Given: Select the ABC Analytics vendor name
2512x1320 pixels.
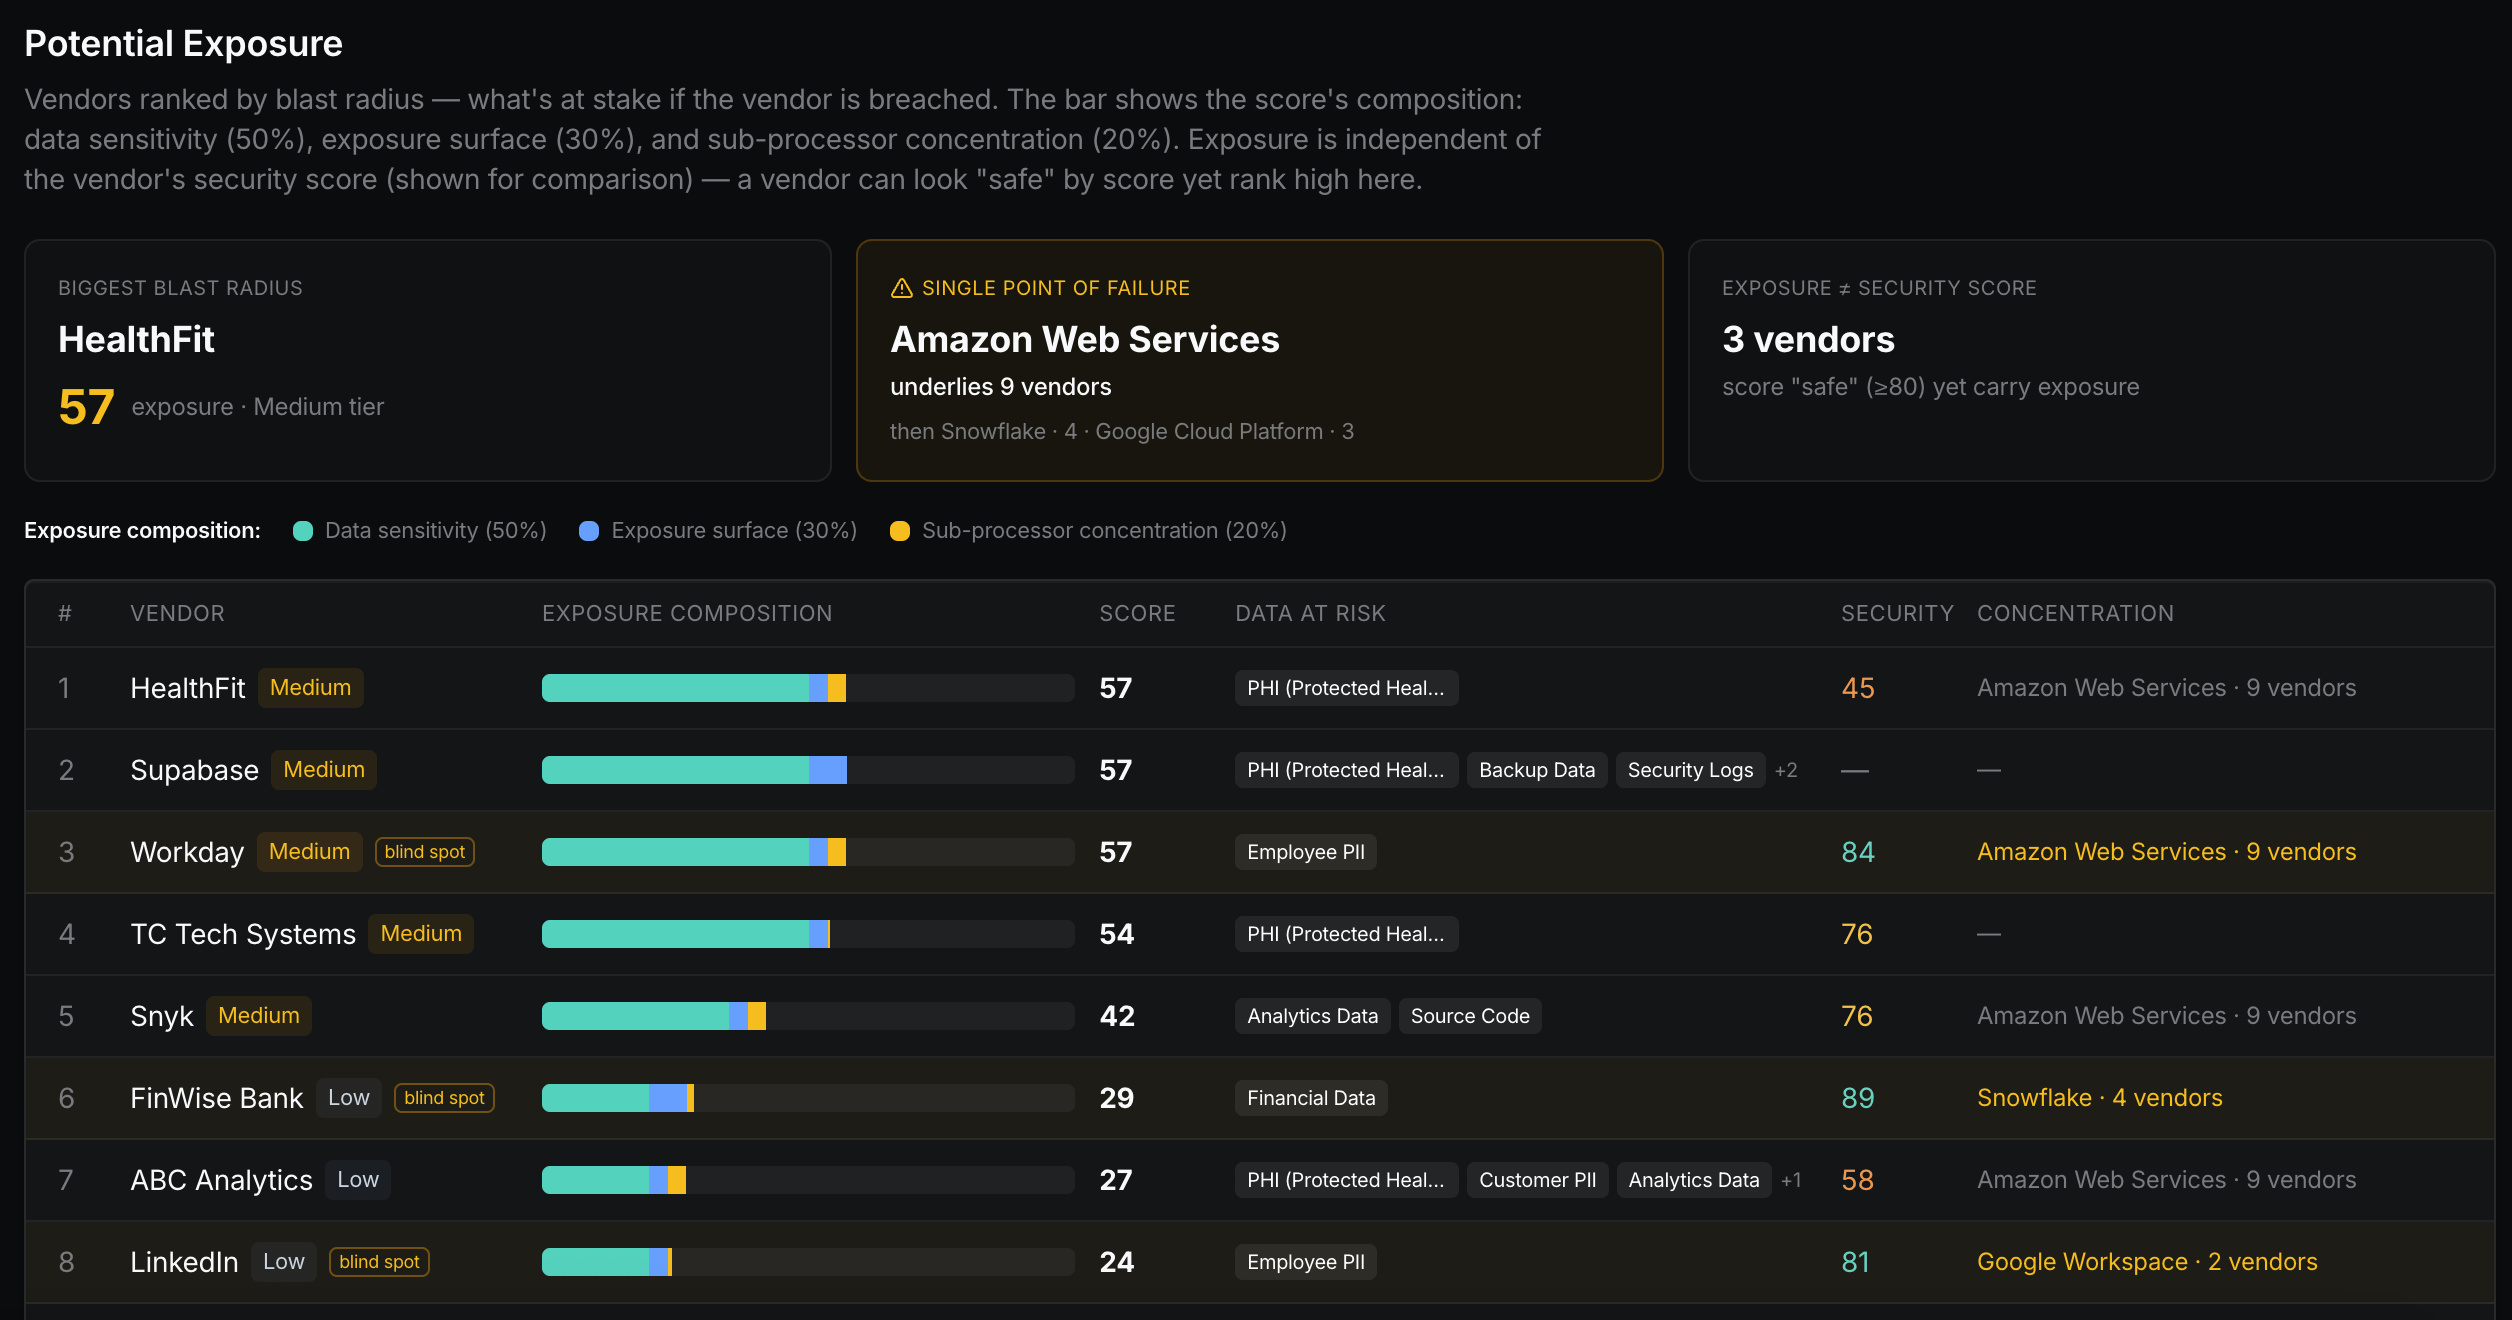Looking at the screenshot, I should coord(221,1180).
